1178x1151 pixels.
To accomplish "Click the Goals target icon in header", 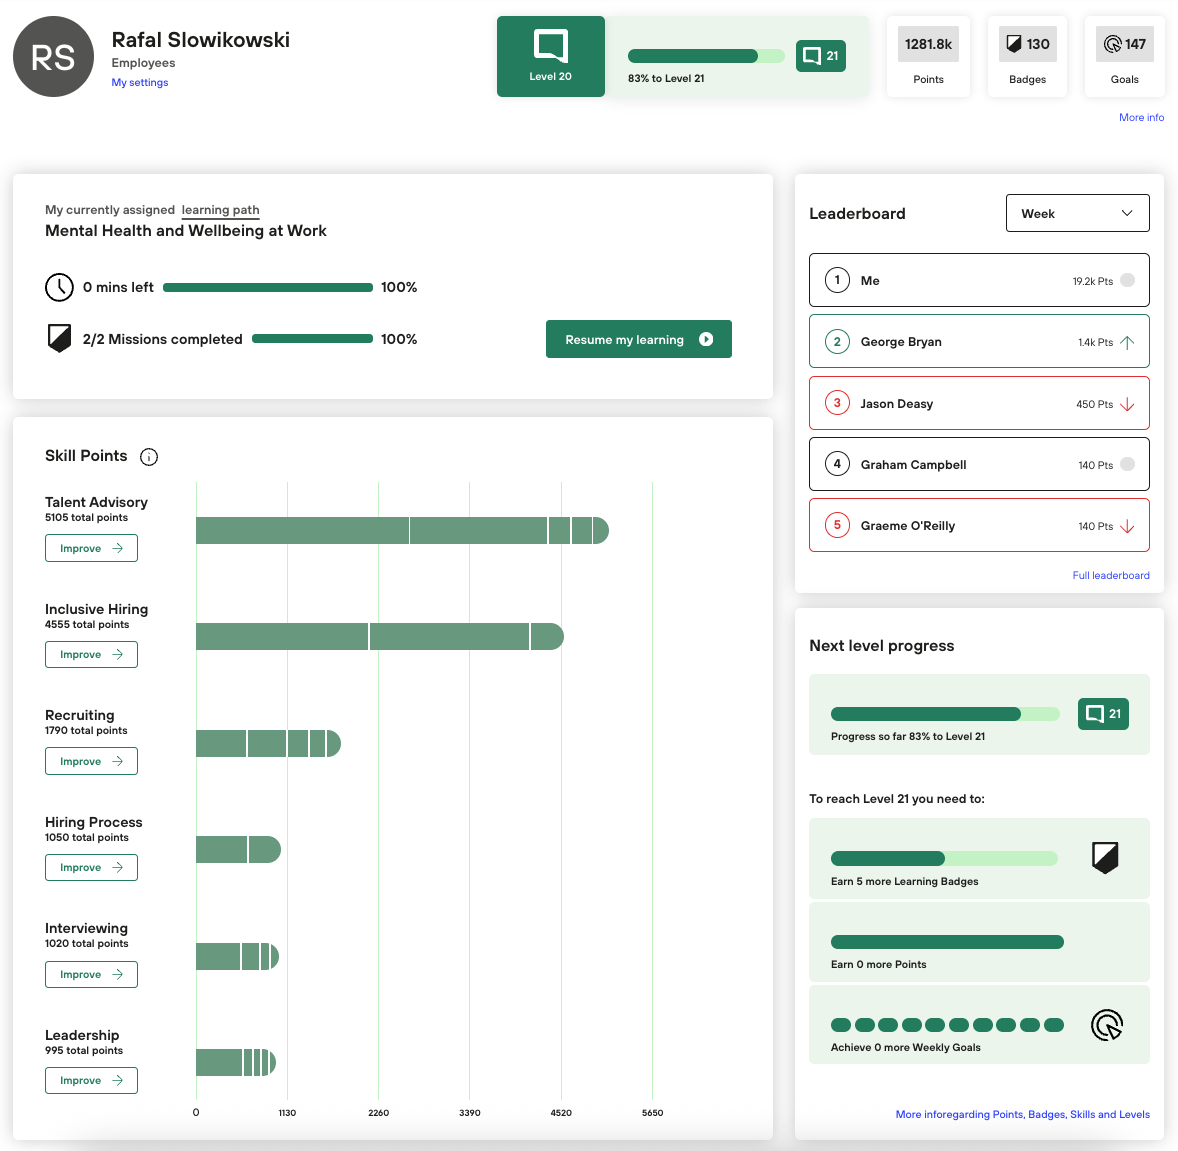I will pos(1112,44).
